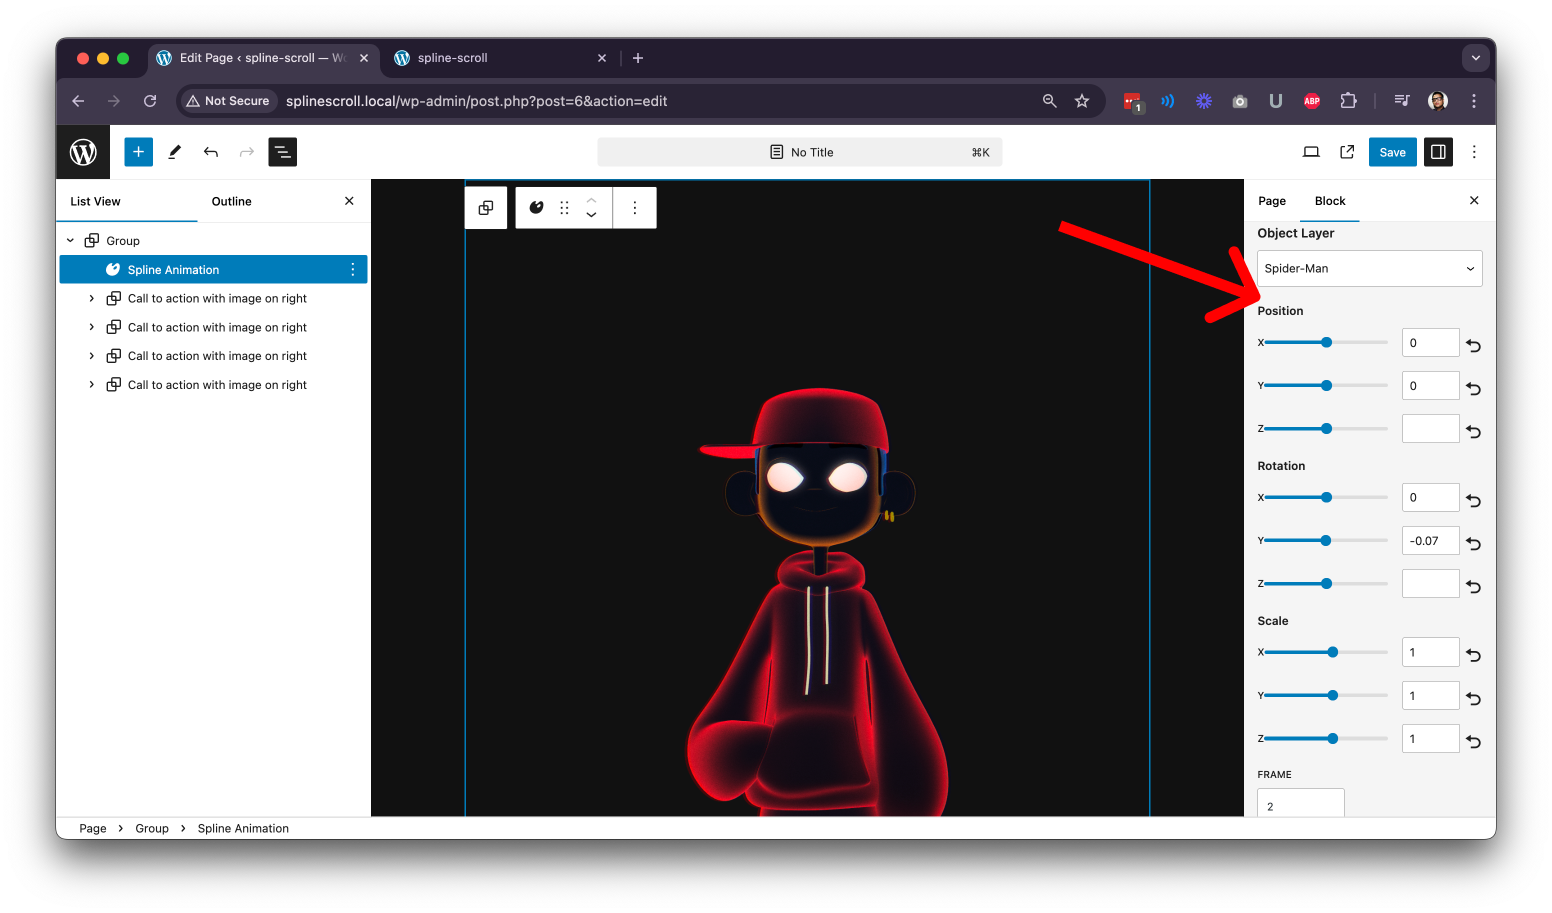The height and width of the screenshot is (913, 1552).
Task: Reset the Rotation Y value
Action: [x=1474, y=543]
